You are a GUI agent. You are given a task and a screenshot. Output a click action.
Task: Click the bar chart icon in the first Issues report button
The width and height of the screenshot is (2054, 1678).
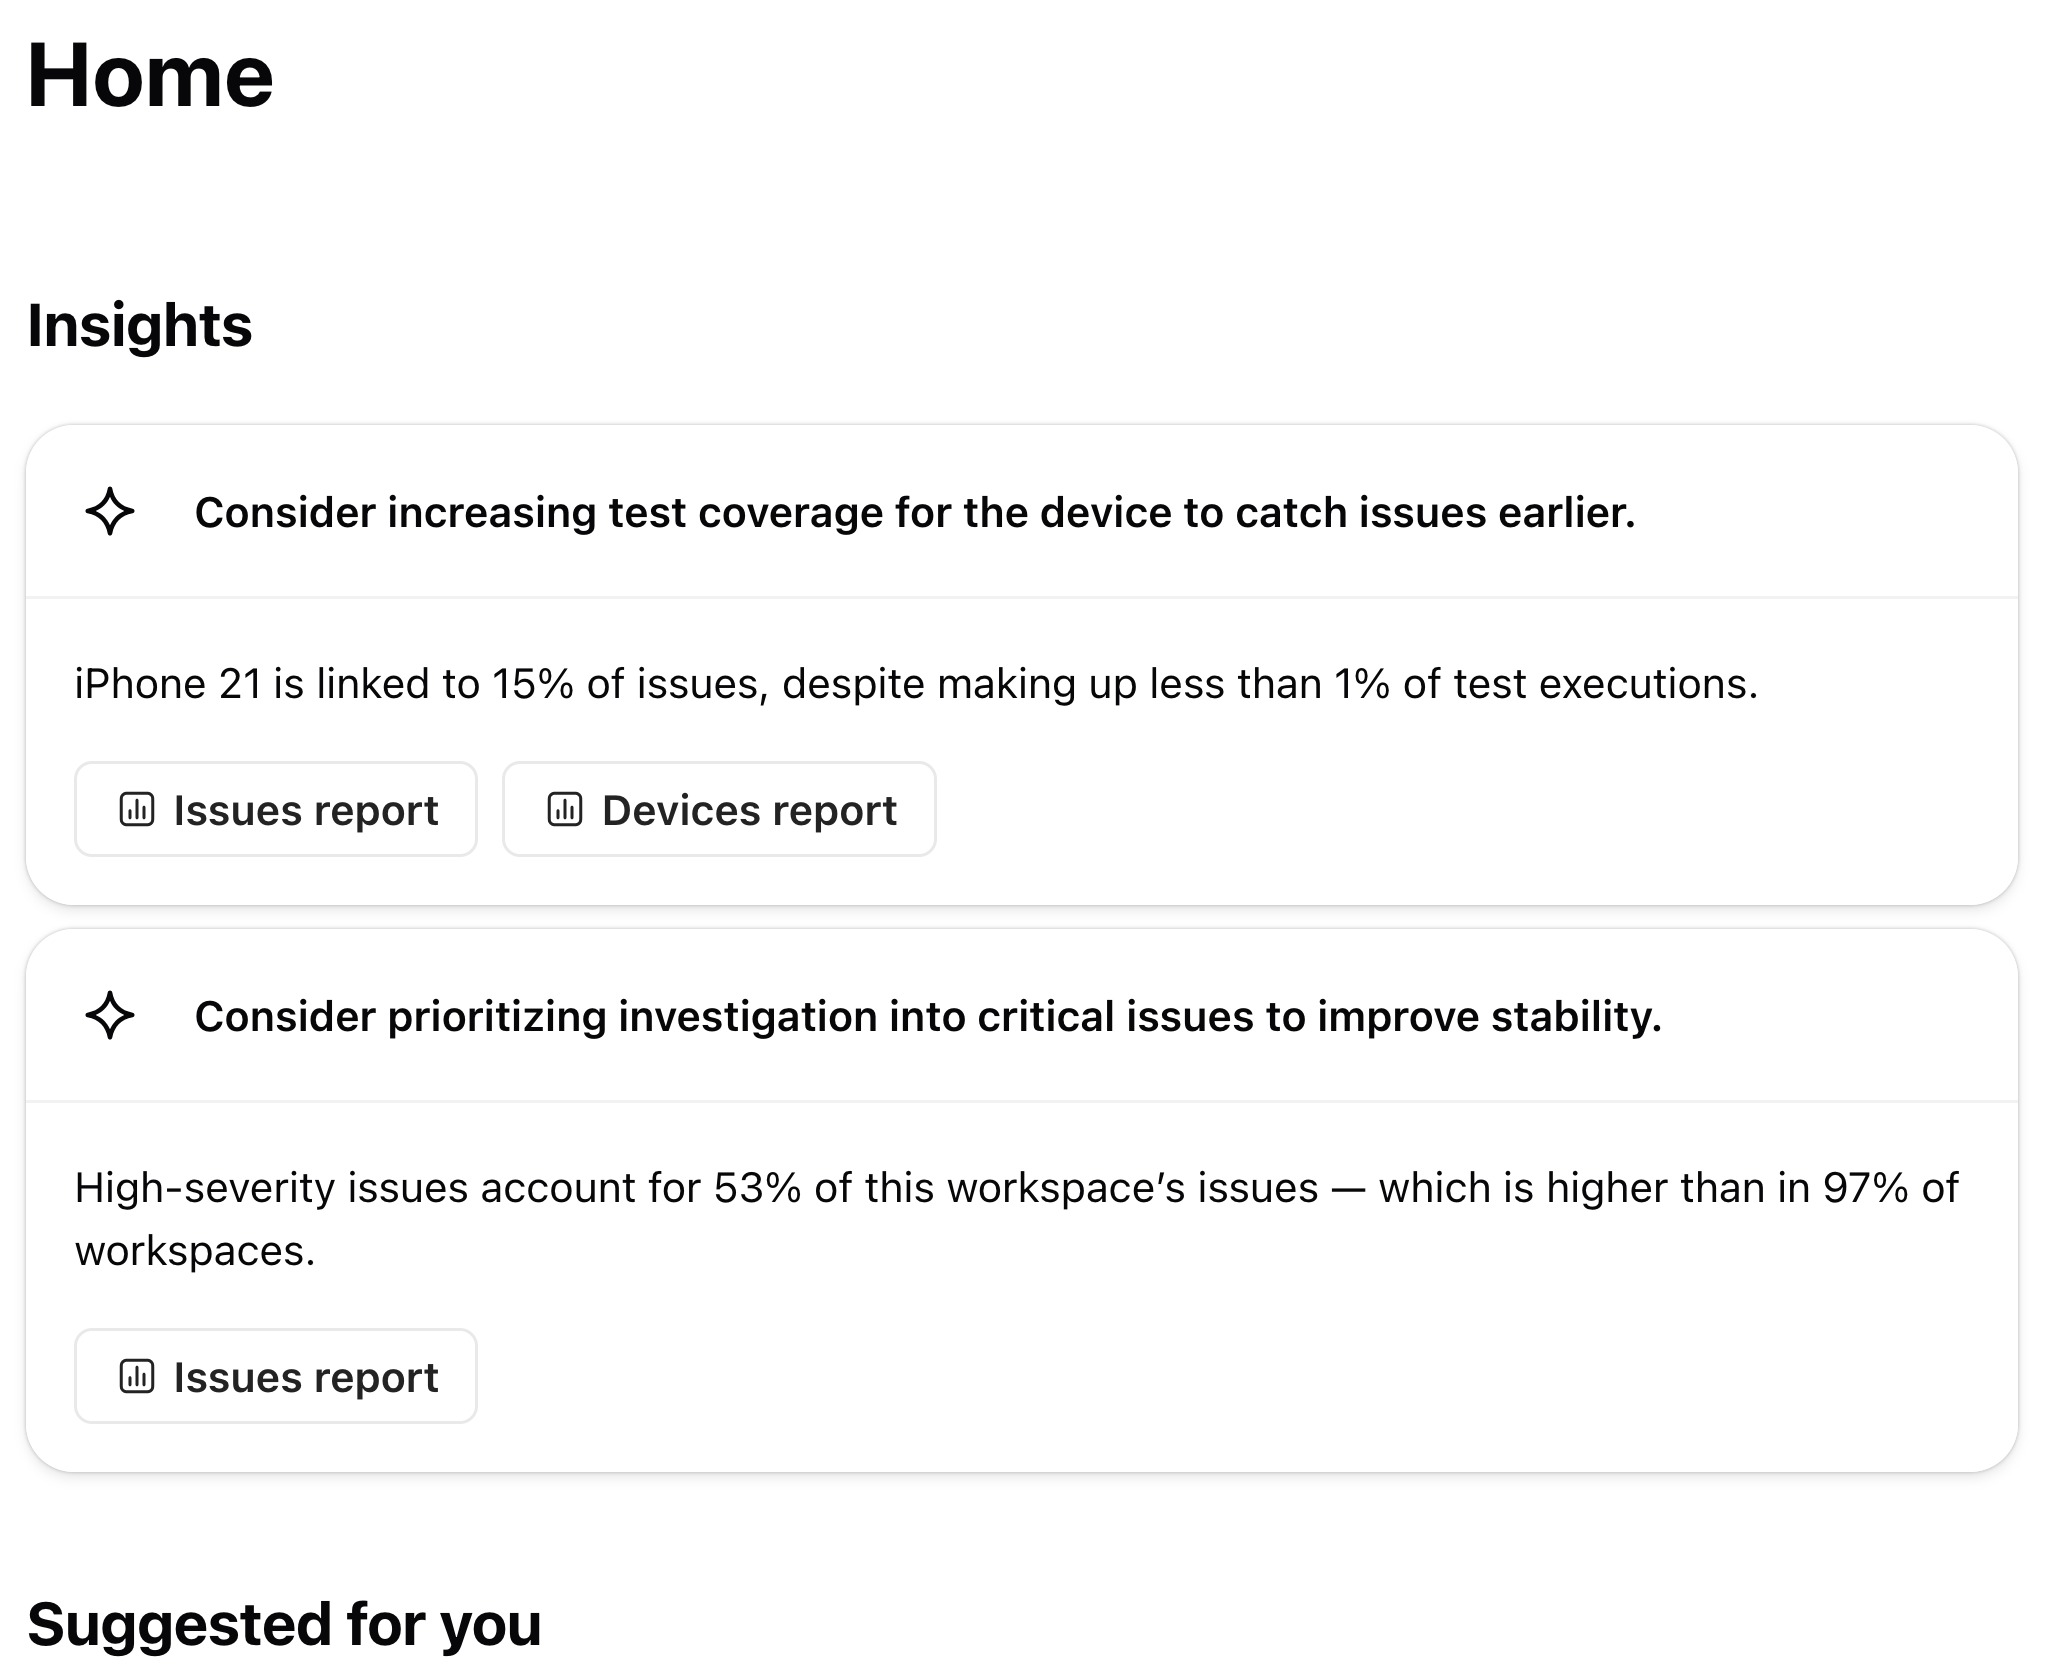click(138, 811)
